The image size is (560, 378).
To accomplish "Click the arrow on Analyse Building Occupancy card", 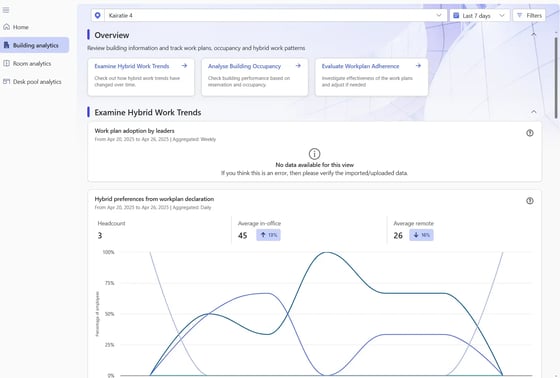I will pos(298,66).
